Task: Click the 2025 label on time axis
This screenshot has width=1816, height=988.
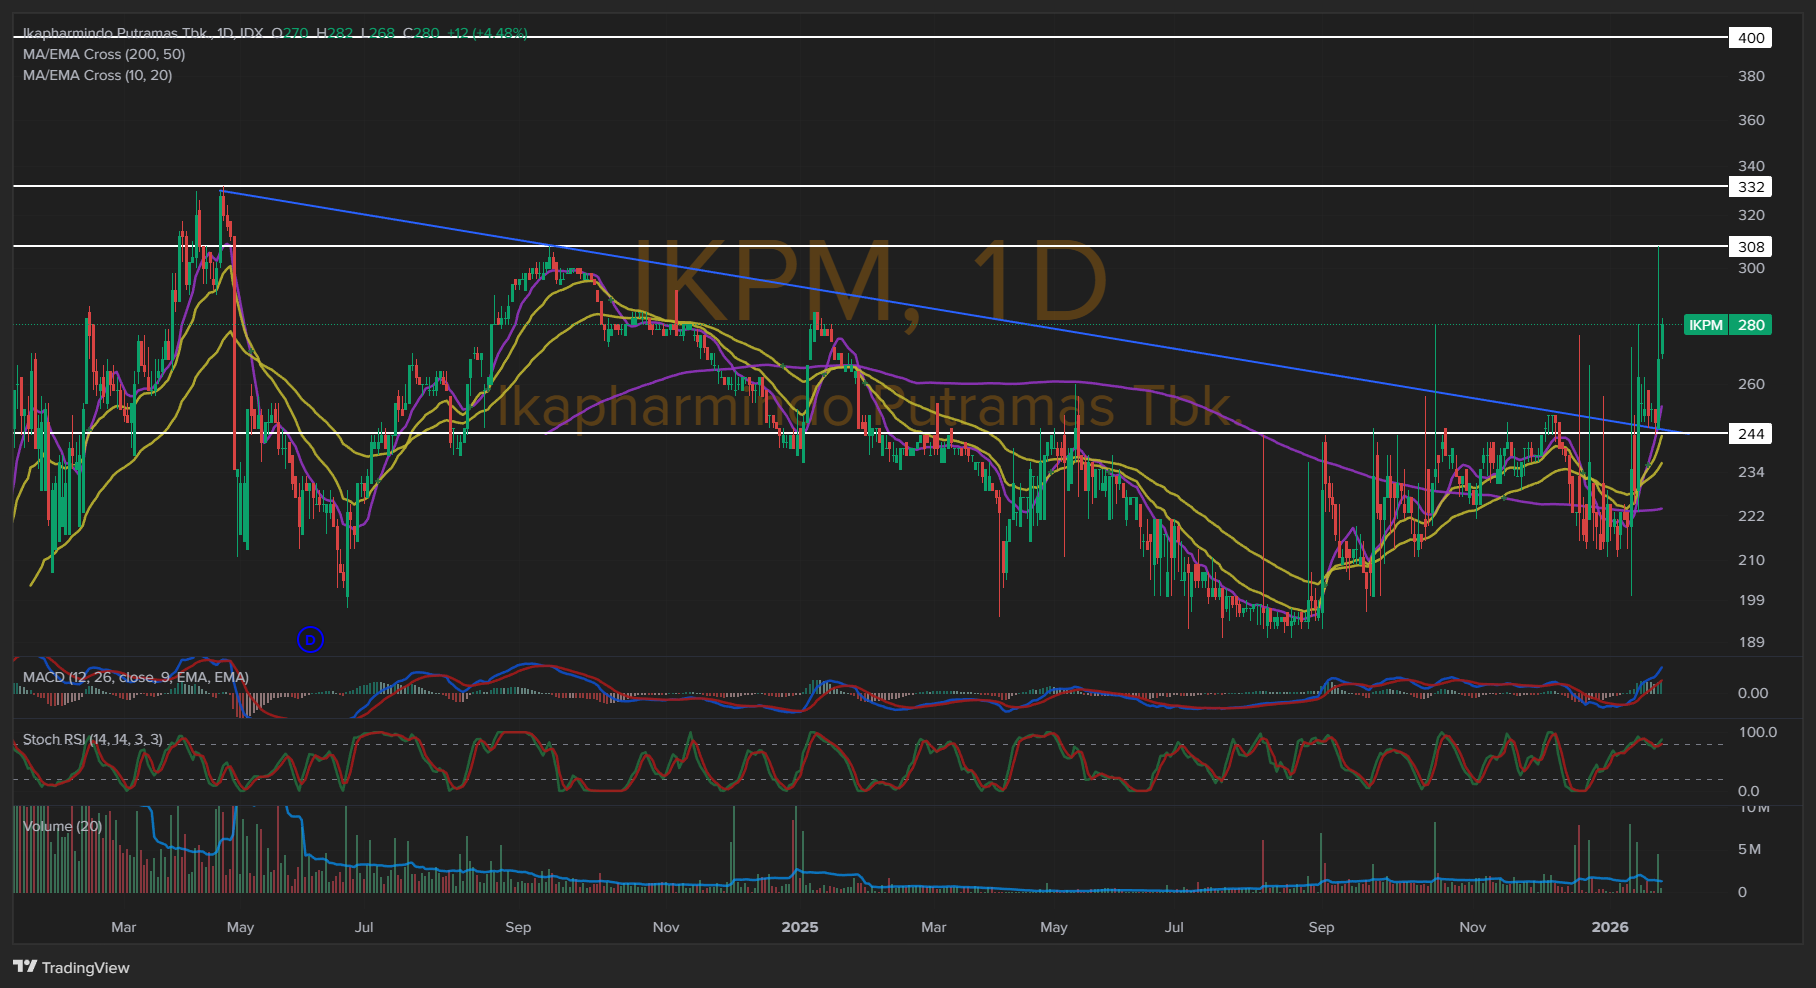Action: [799, 927]
